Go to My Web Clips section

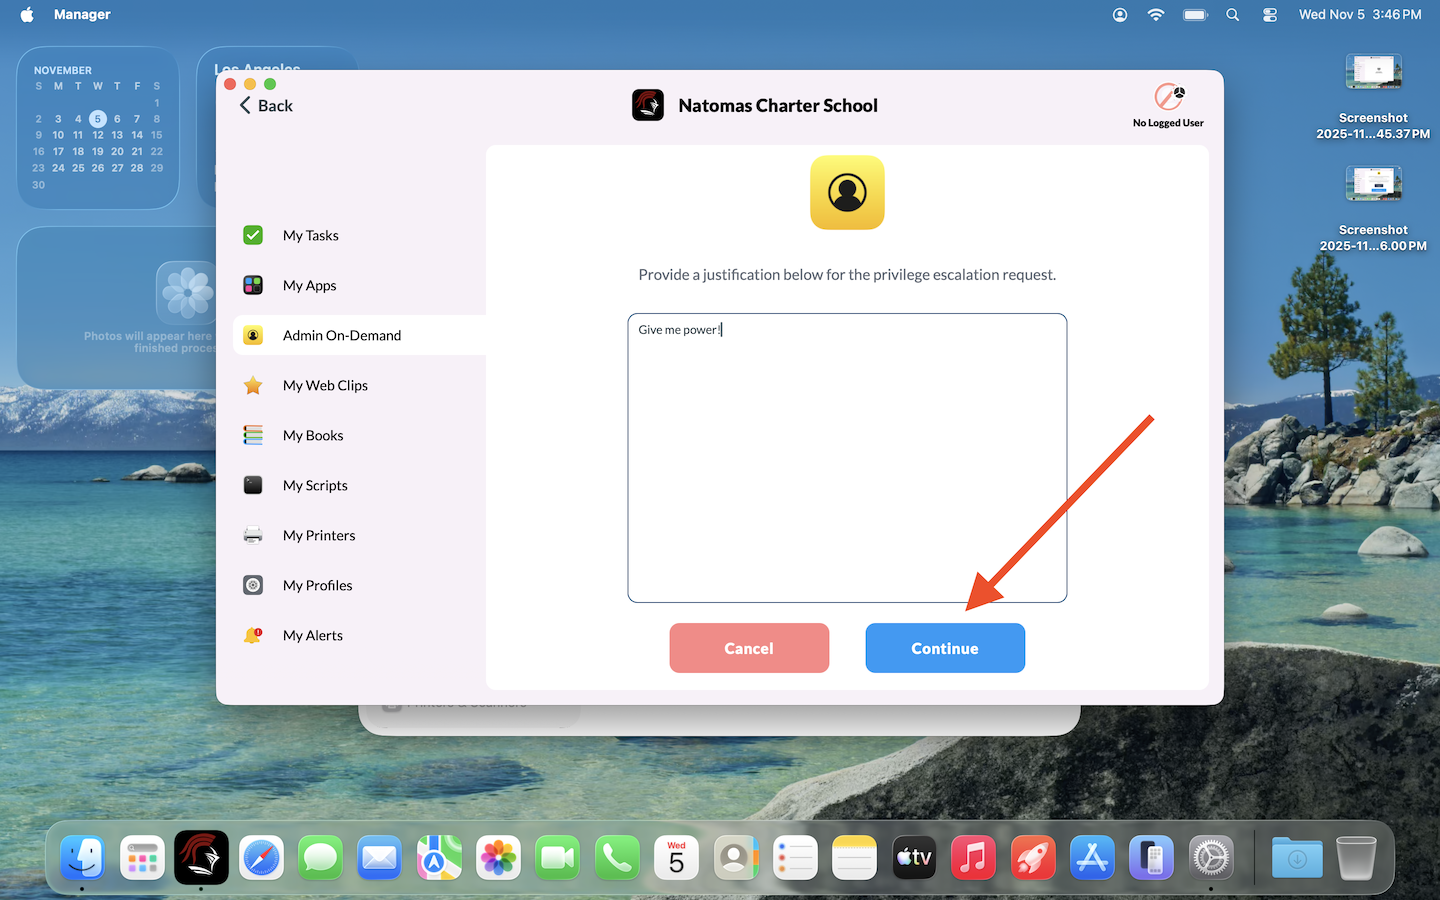tap(359, 385)
